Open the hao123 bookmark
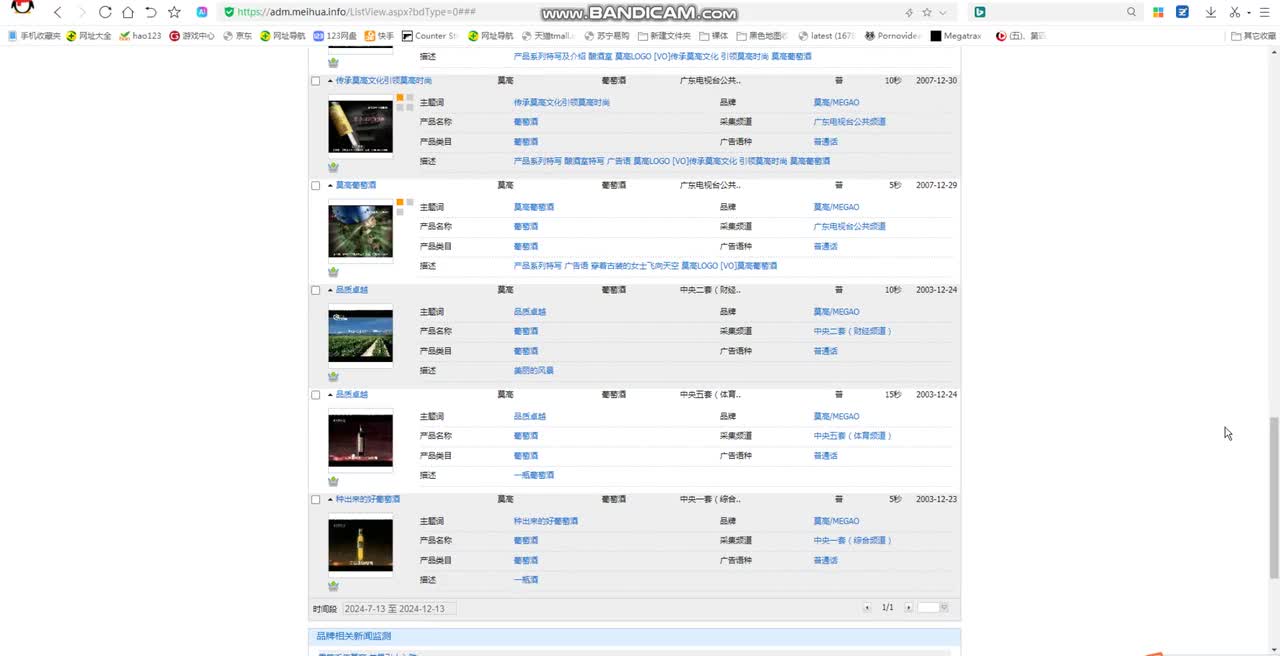This screenshot has width=1280, height=656. [140, 36]
